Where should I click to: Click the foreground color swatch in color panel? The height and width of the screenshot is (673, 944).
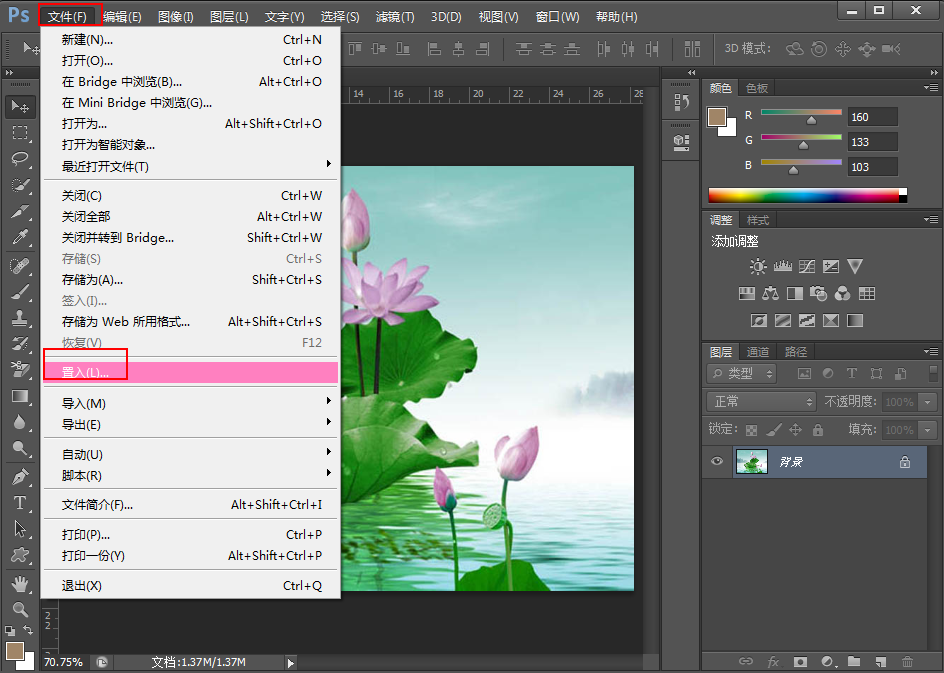click(716, 117)
